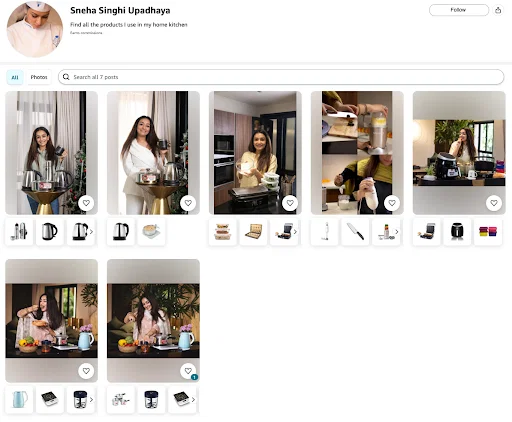Expand more products under third post
This screenshot has height=422, width=512.
coord(295,232)
